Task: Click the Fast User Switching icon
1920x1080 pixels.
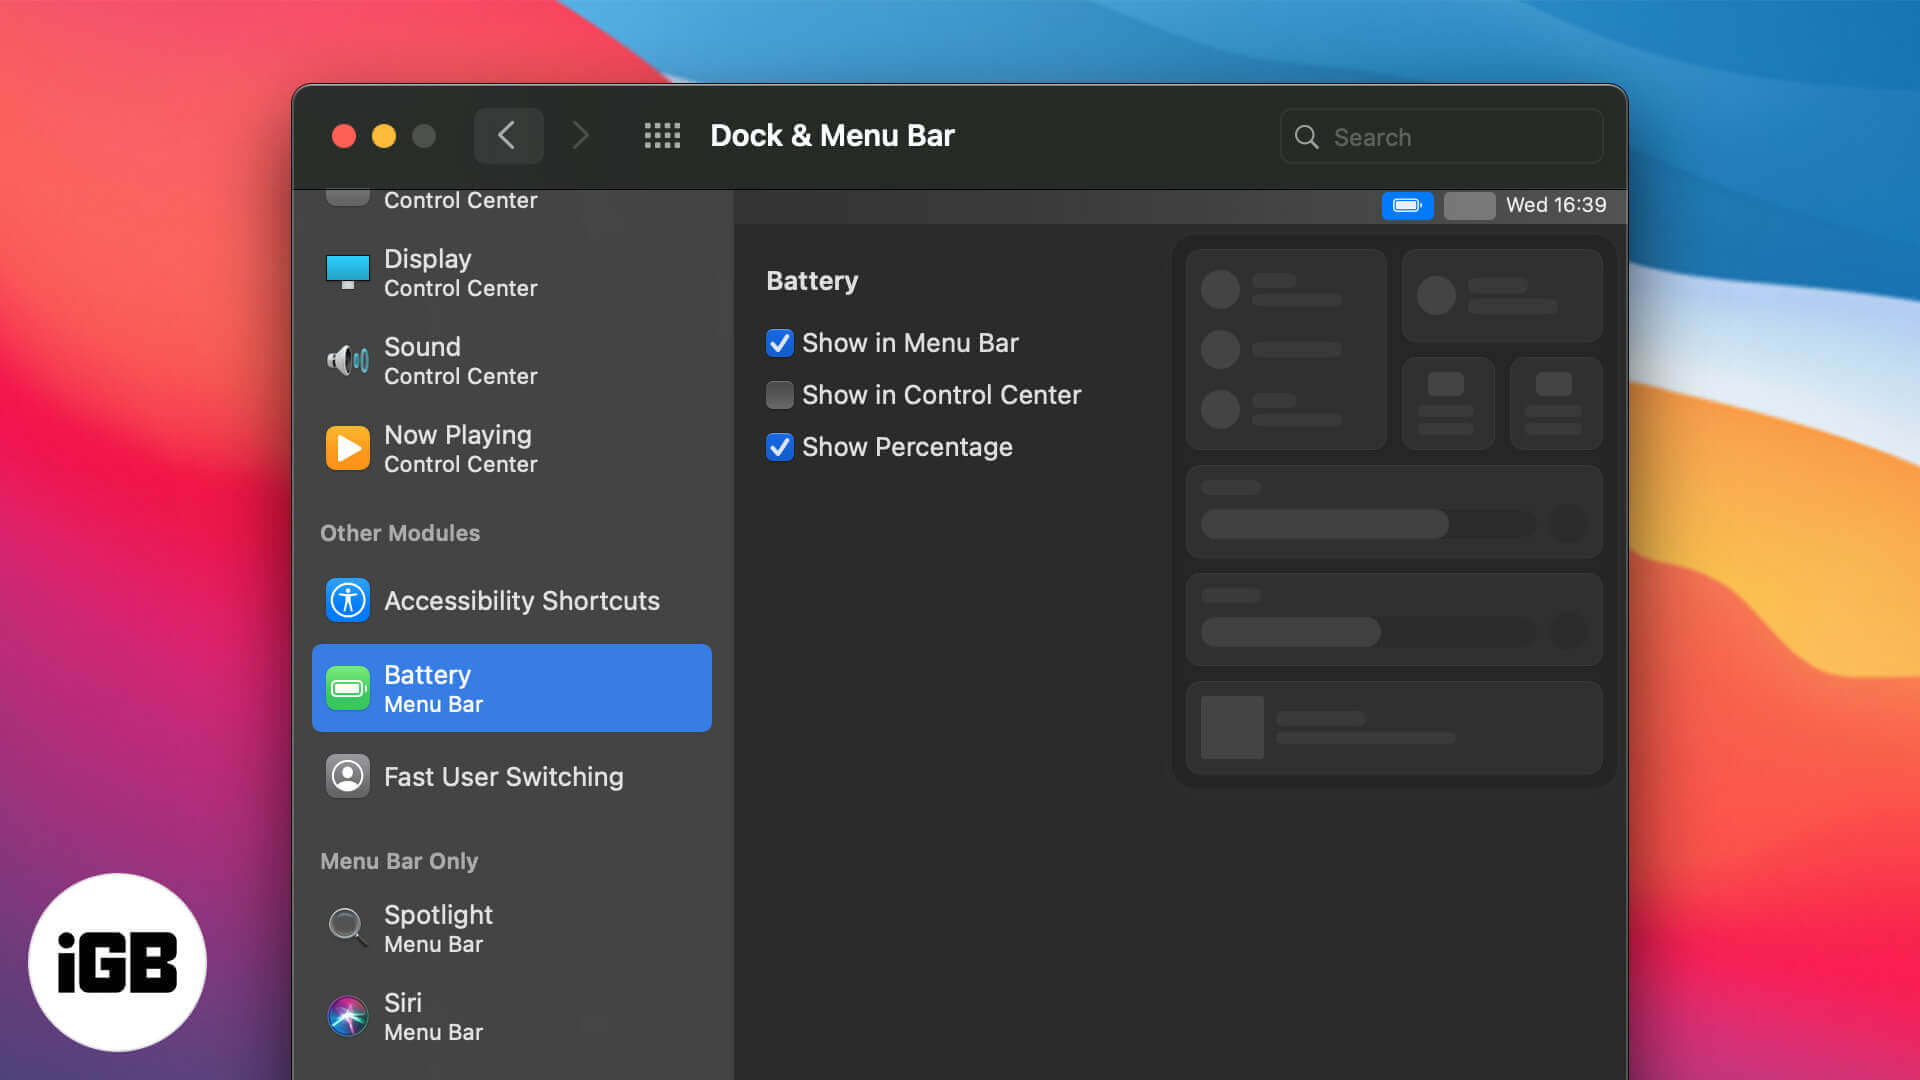Action: [347, 776]
